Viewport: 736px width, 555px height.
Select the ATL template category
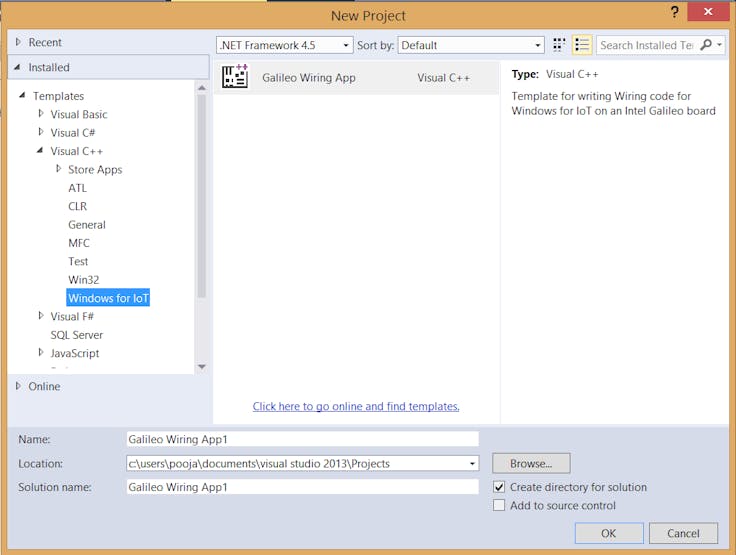77,188
